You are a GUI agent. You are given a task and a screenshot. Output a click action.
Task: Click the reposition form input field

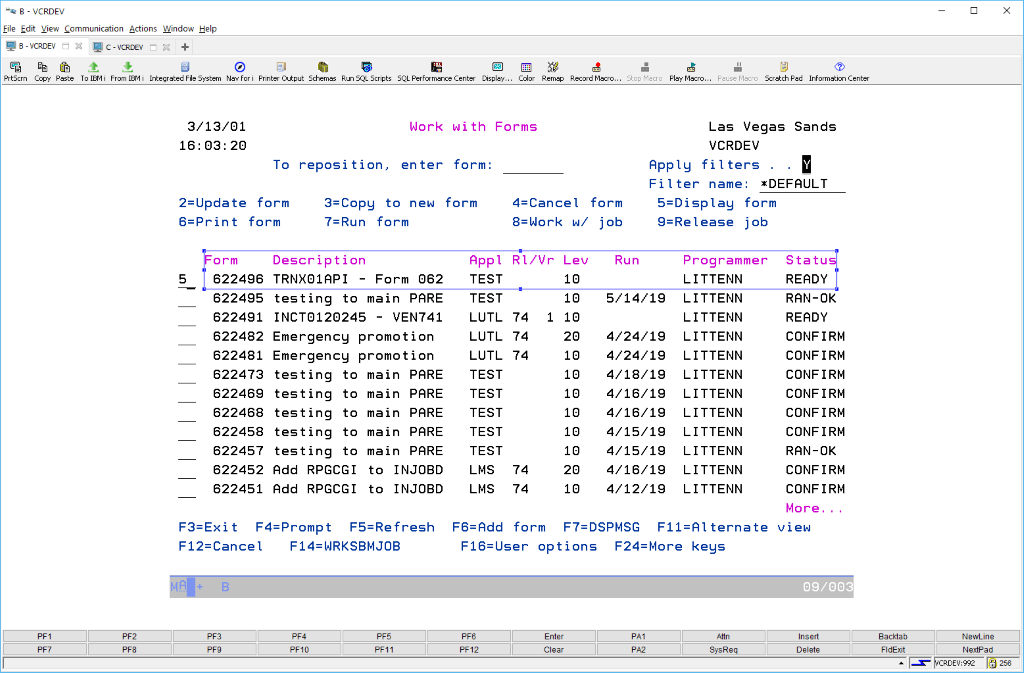533,165
